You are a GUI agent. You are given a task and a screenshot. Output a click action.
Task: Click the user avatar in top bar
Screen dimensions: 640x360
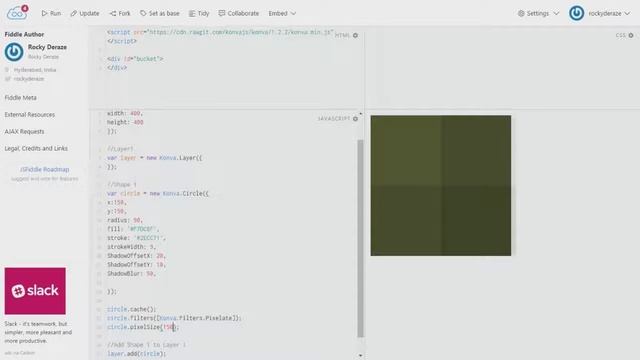(576, 13)
